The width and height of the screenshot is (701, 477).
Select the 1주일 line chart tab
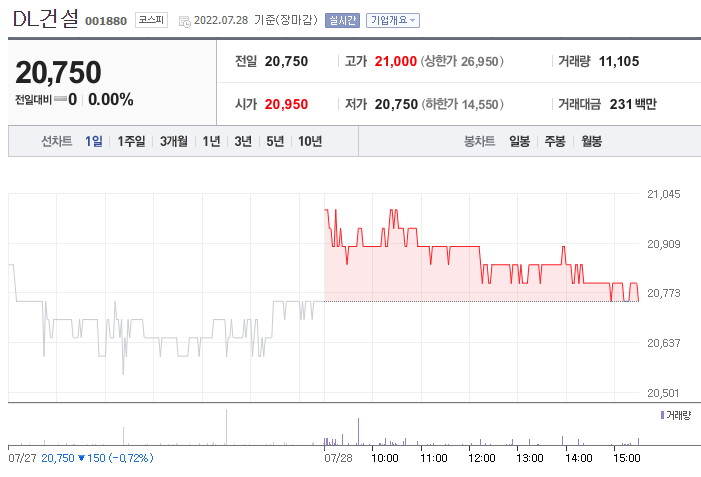tap(131, 141)
